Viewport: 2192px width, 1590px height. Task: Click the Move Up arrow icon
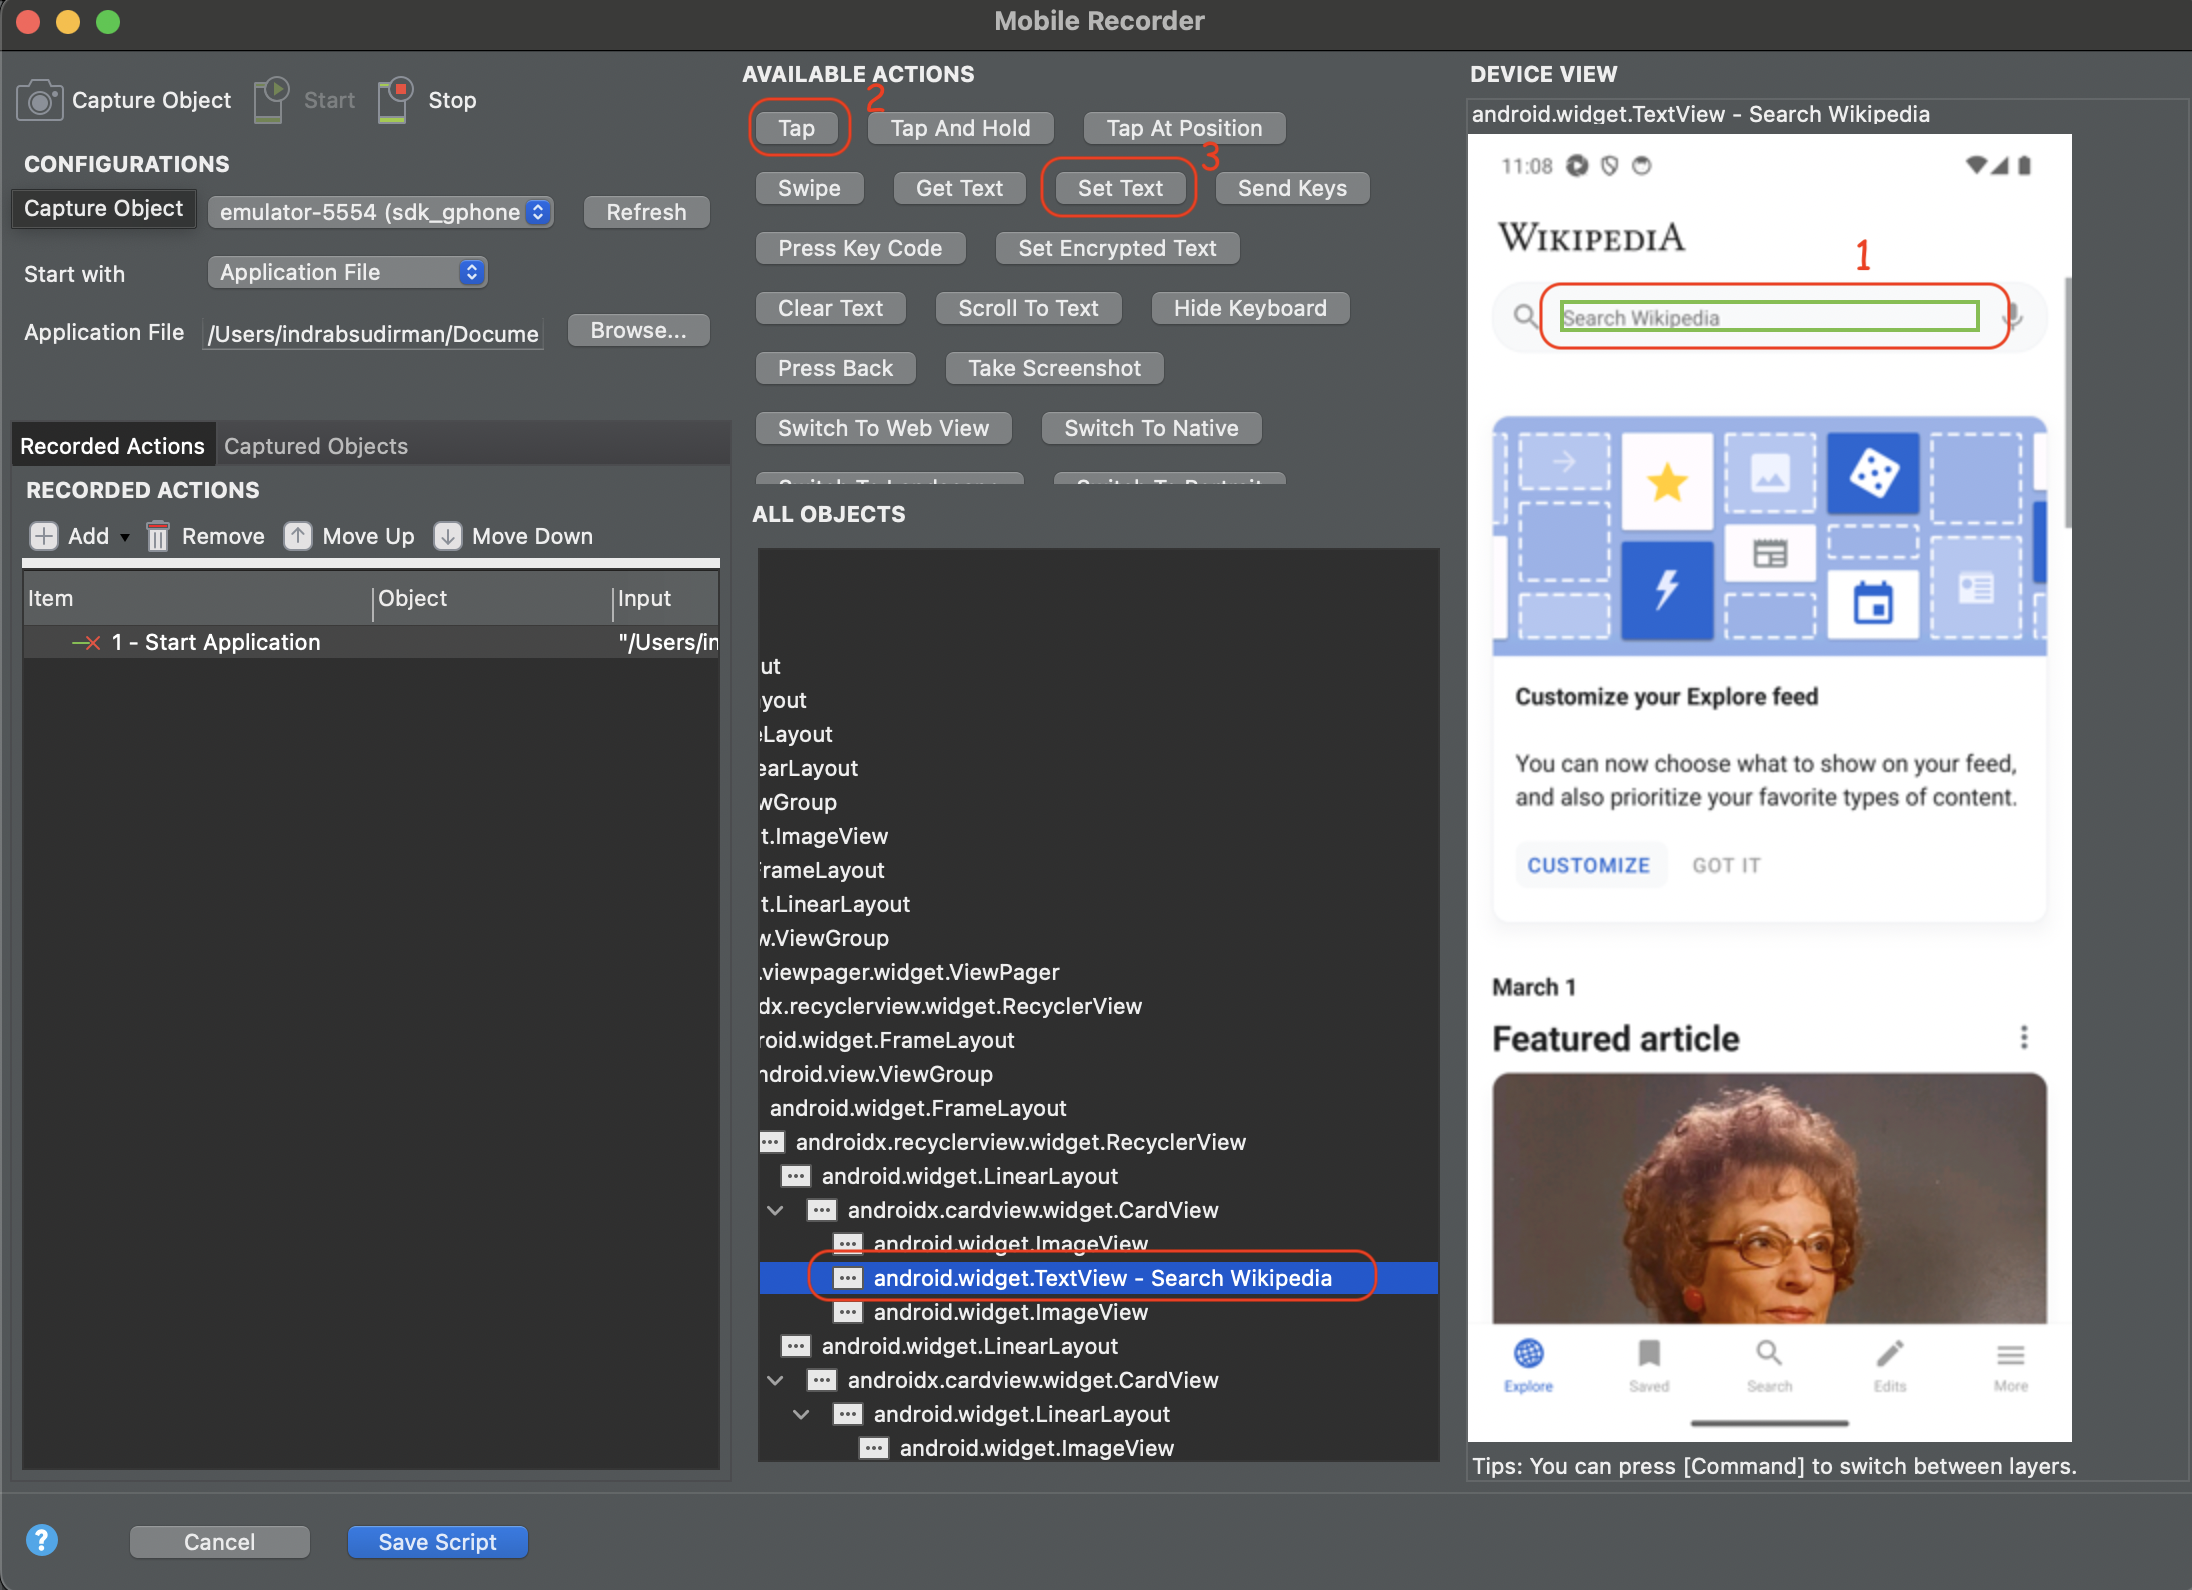(298, 537)
